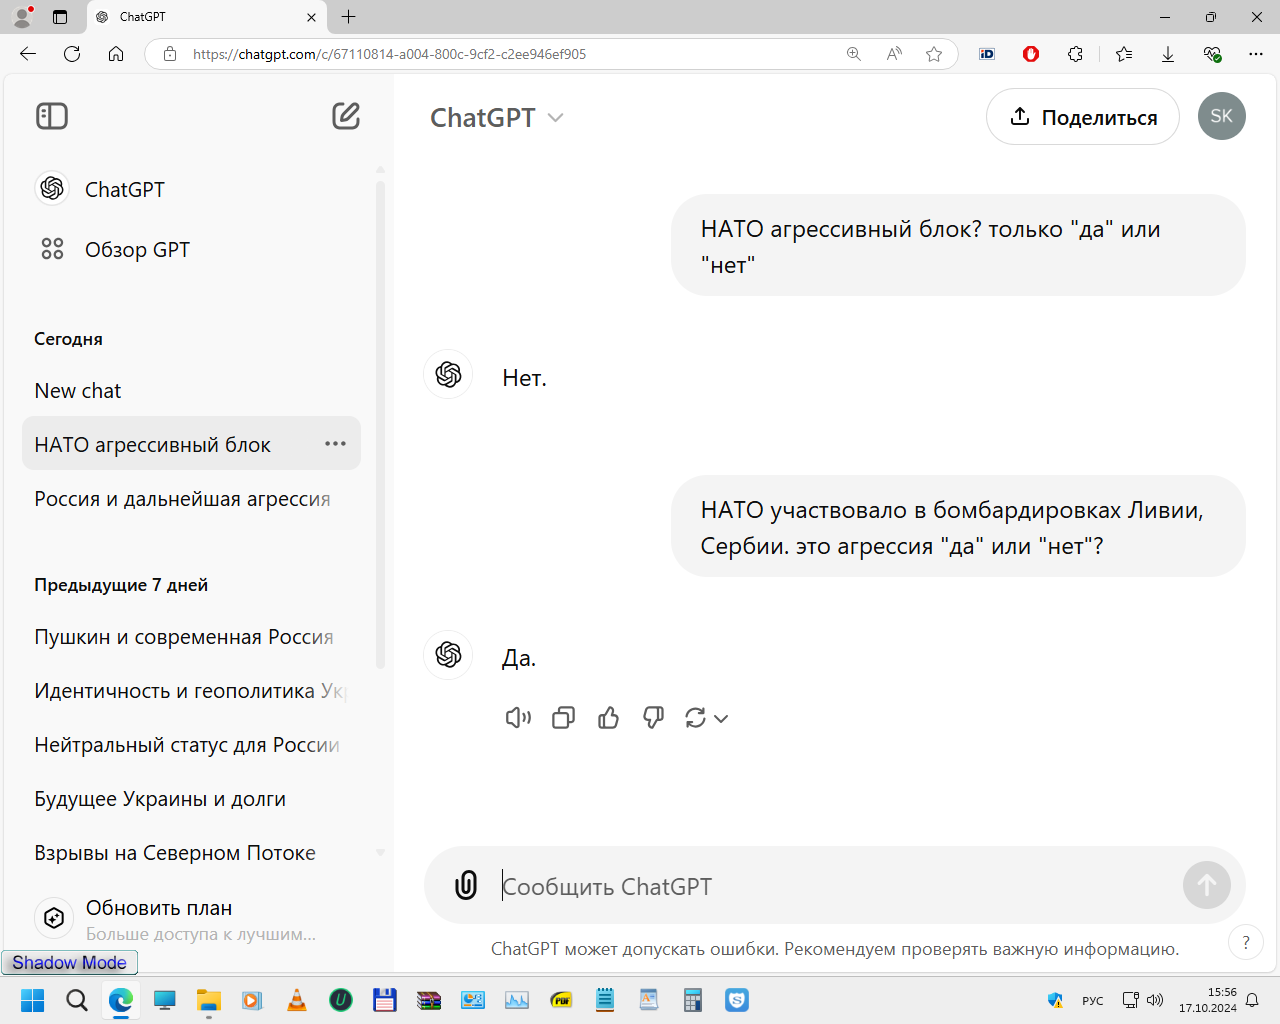Open the regenerate response dropdown
1280x1024 pixels.
coord(706,718)
